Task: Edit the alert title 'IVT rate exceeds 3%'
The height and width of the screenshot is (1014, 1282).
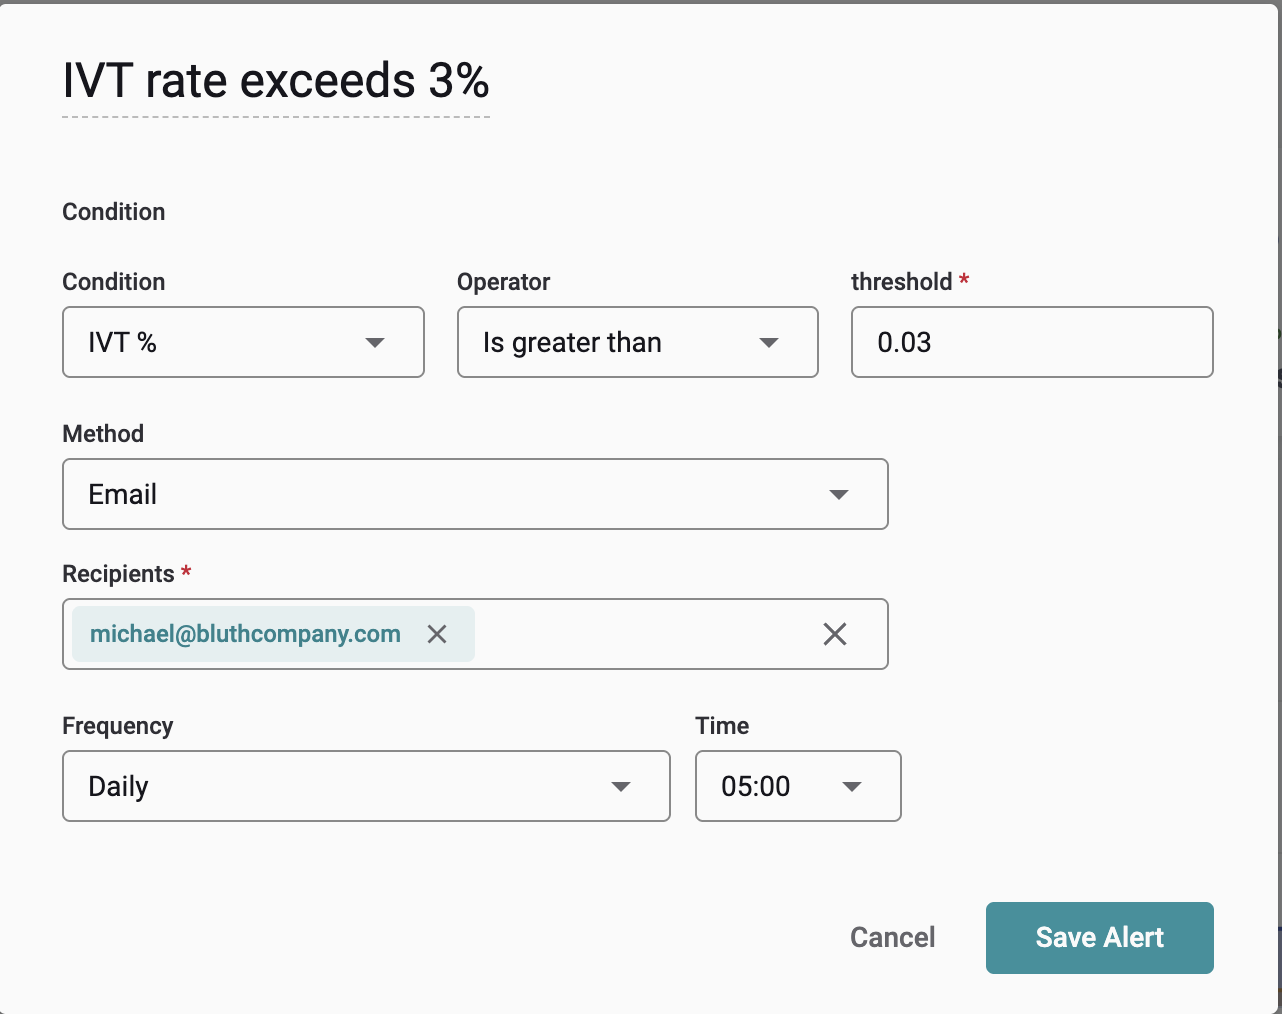Action: (275, 81)
